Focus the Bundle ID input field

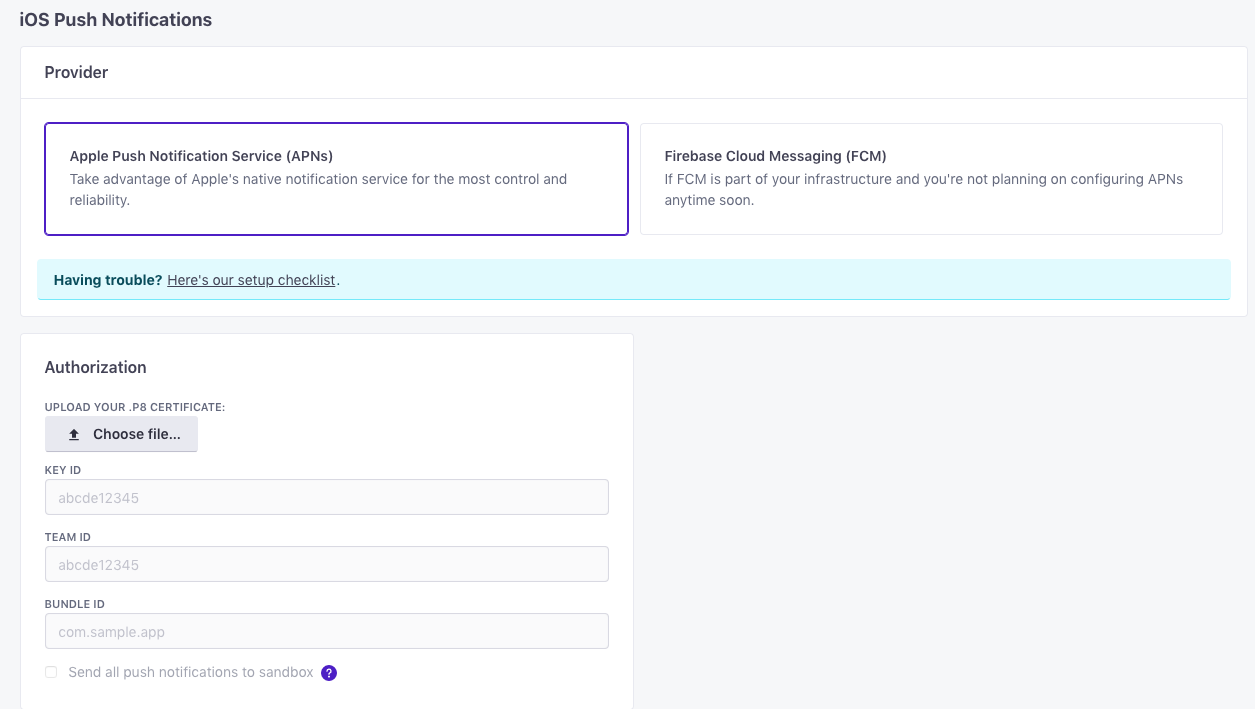[x=327, y=631]
